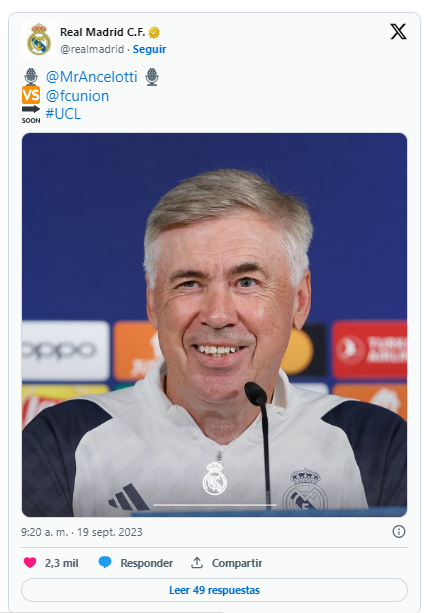This screenshot has width=432, height=613.
Task: Click the first microphone emoji
Action: (x=31, y=77)
